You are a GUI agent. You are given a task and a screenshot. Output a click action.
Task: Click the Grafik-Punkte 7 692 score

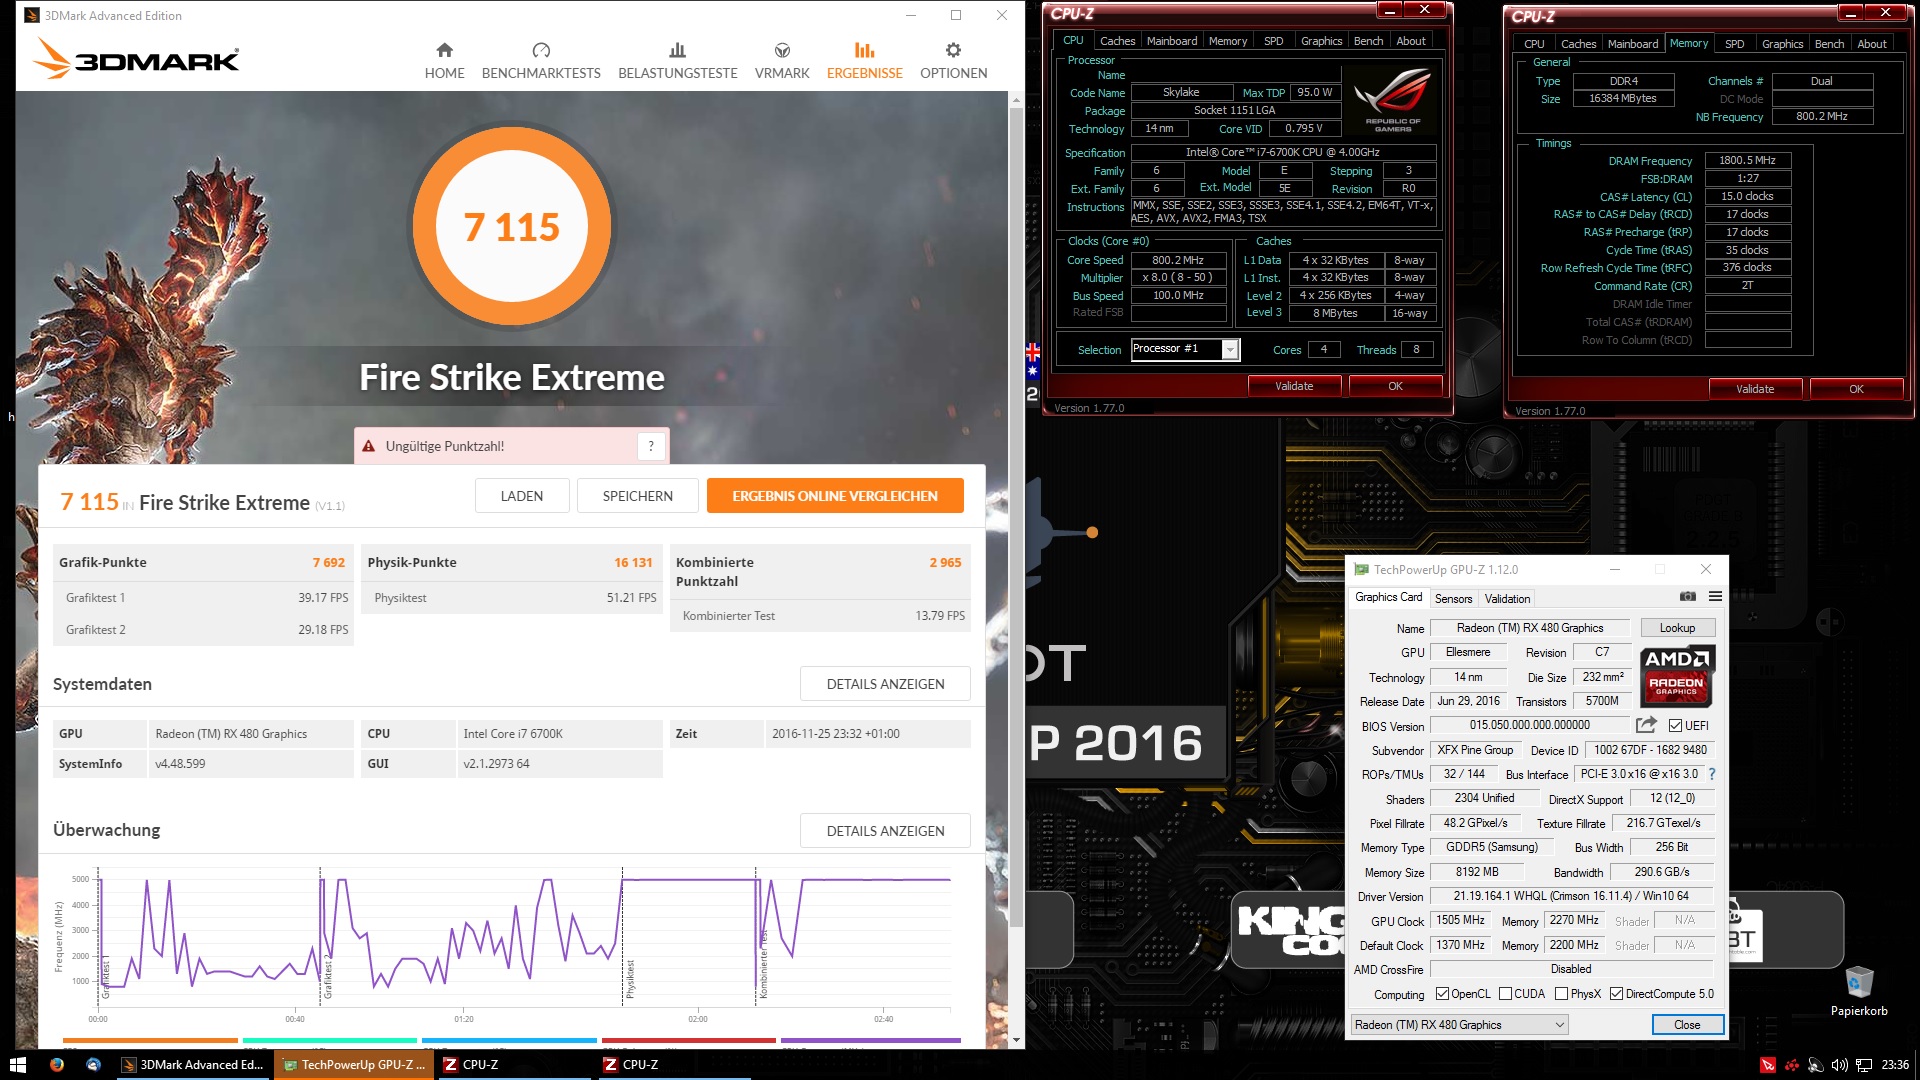[328, 563]
